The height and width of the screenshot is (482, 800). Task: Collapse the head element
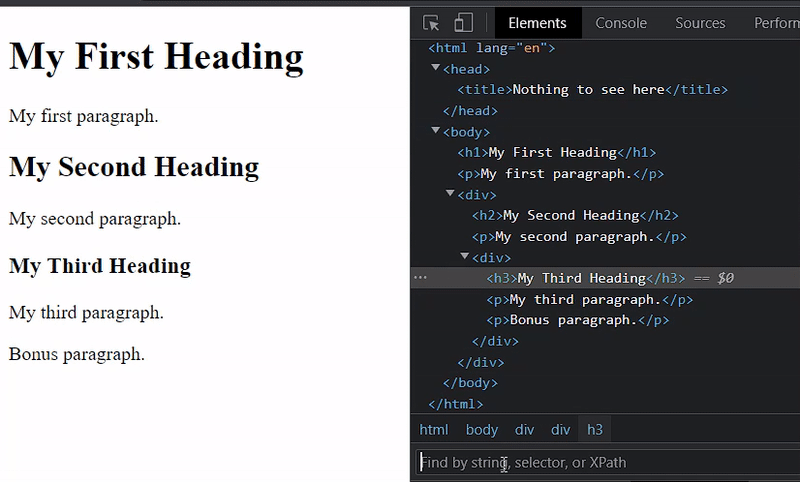point(435,67)
